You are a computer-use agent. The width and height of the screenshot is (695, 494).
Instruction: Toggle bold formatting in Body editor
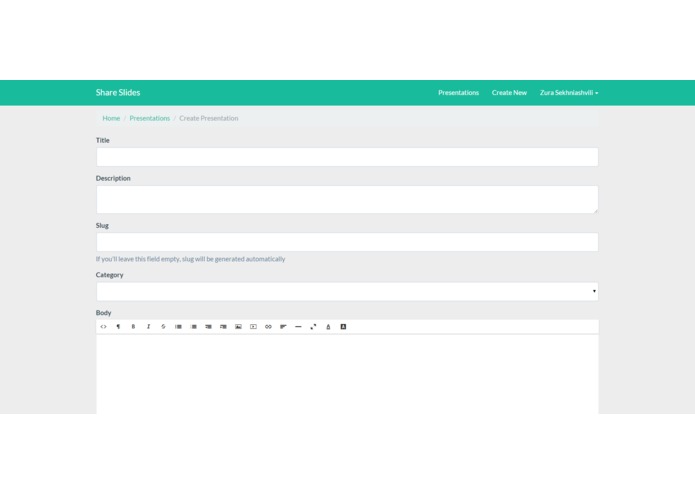pyautogui.click(x=133, y=327)
